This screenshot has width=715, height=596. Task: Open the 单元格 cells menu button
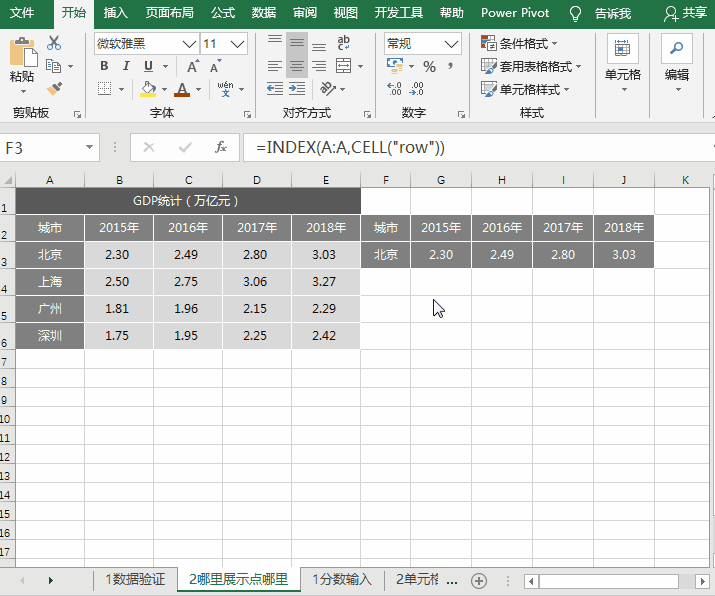(622, 63)
